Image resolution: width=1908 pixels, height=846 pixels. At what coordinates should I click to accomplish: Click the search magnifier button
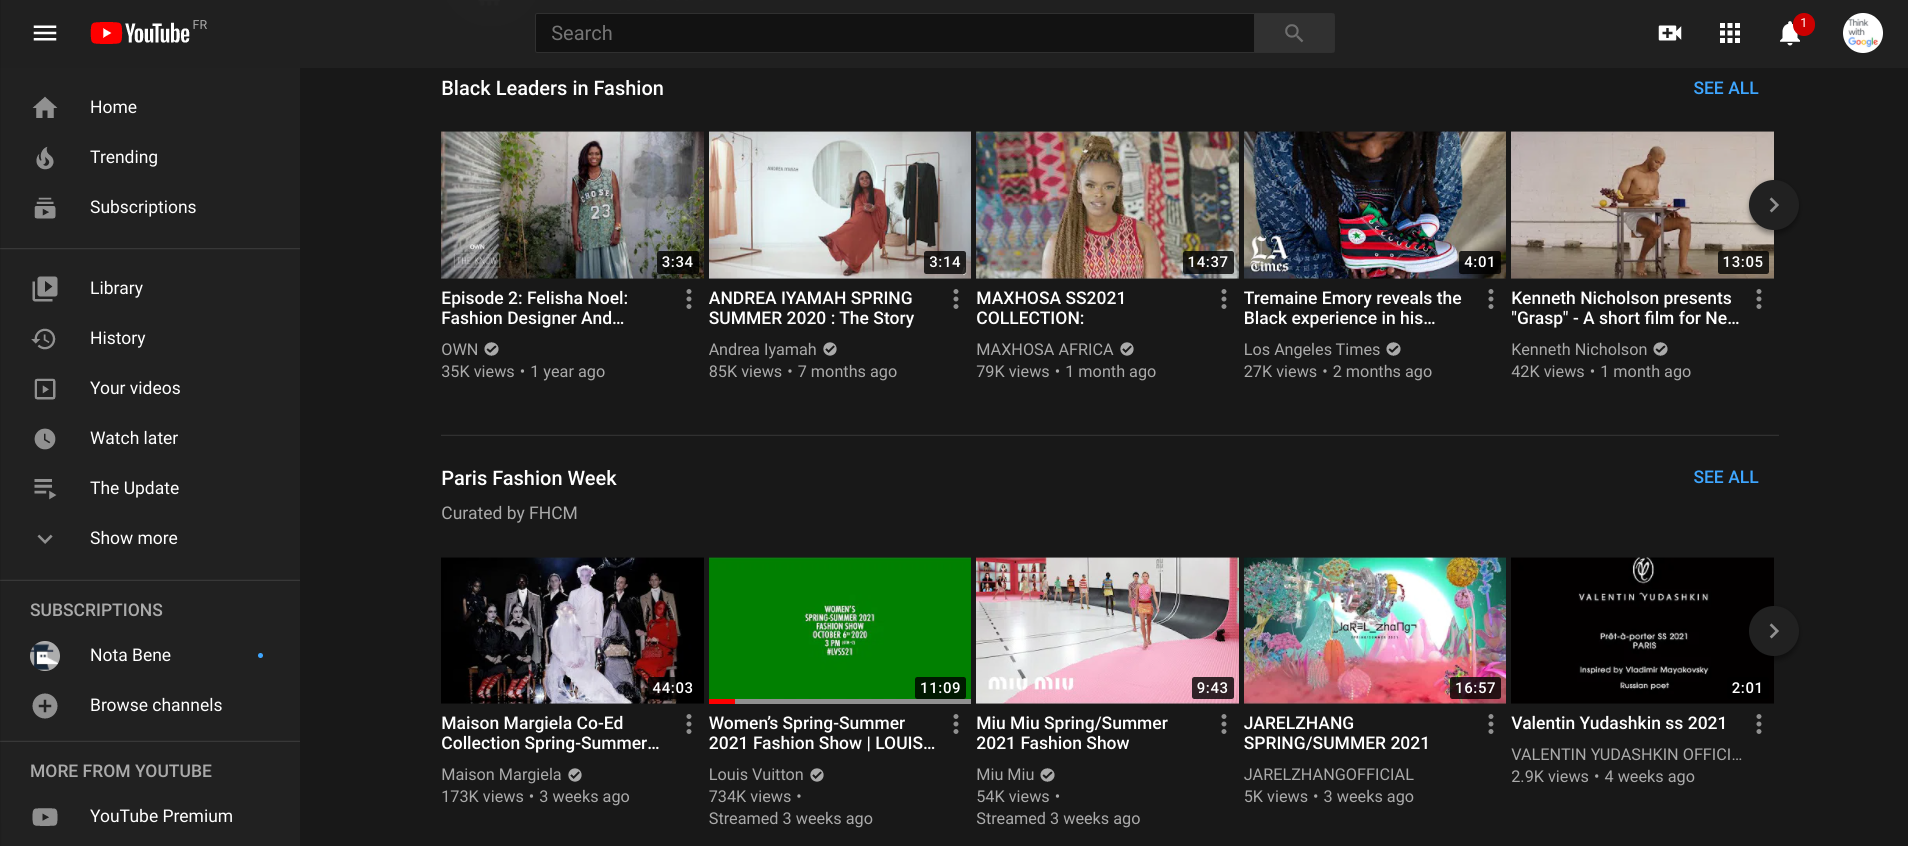click(1294, 33)
